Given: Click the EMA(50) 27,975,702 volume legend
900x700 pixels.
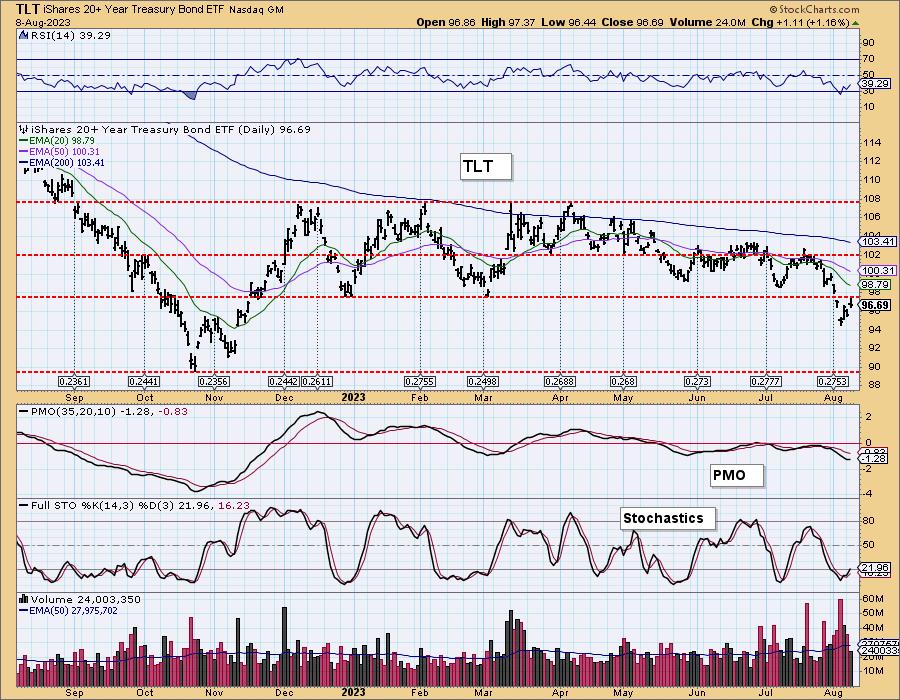Looking at the screenshot, I should (x=73, y=610).
